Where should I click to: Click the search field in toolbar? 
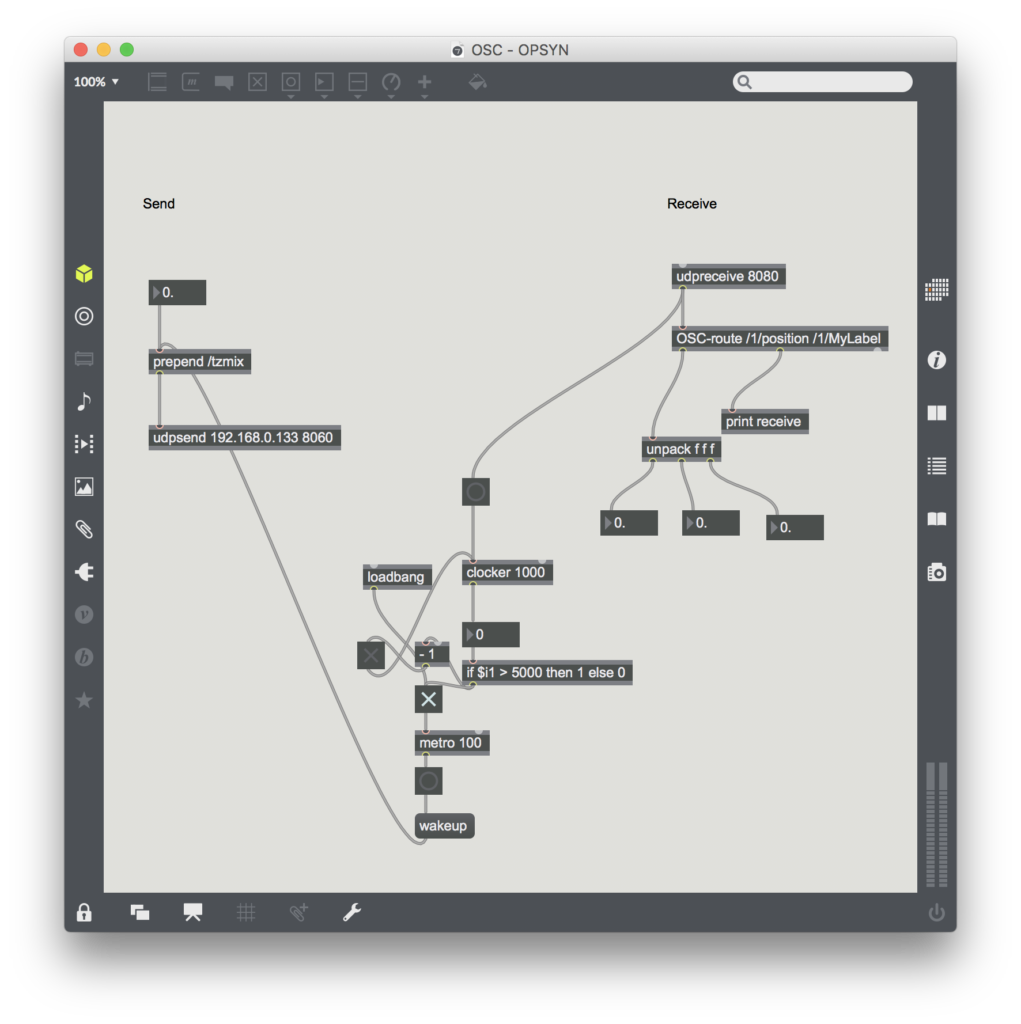822,82
